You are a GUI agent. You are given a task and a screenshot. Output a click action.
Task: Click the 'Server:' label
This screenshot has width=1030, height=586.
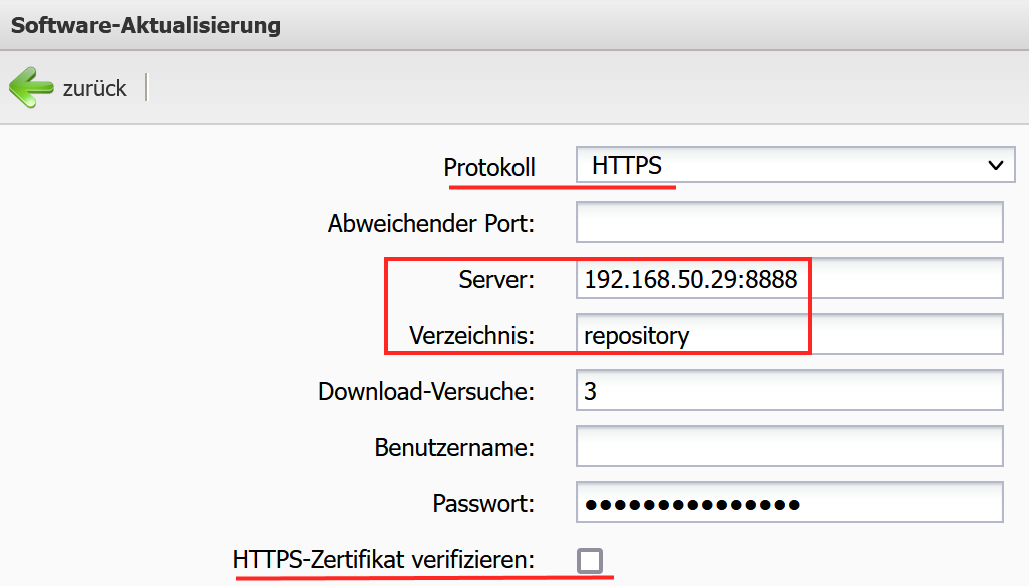tap(497, 280)
